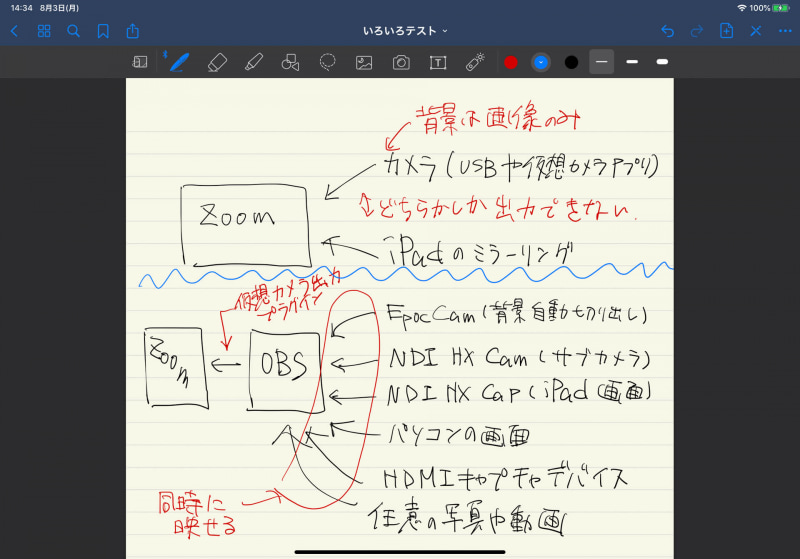Choose the red pen color
Screen dimensions: 800x559
pyautogui.click(x=511, y=62)
